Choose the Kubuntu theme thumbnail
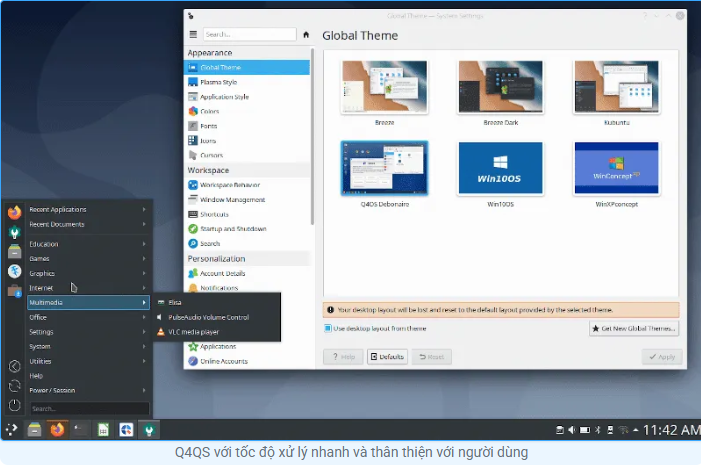701x467 pixels. click(x=617, y=87)
